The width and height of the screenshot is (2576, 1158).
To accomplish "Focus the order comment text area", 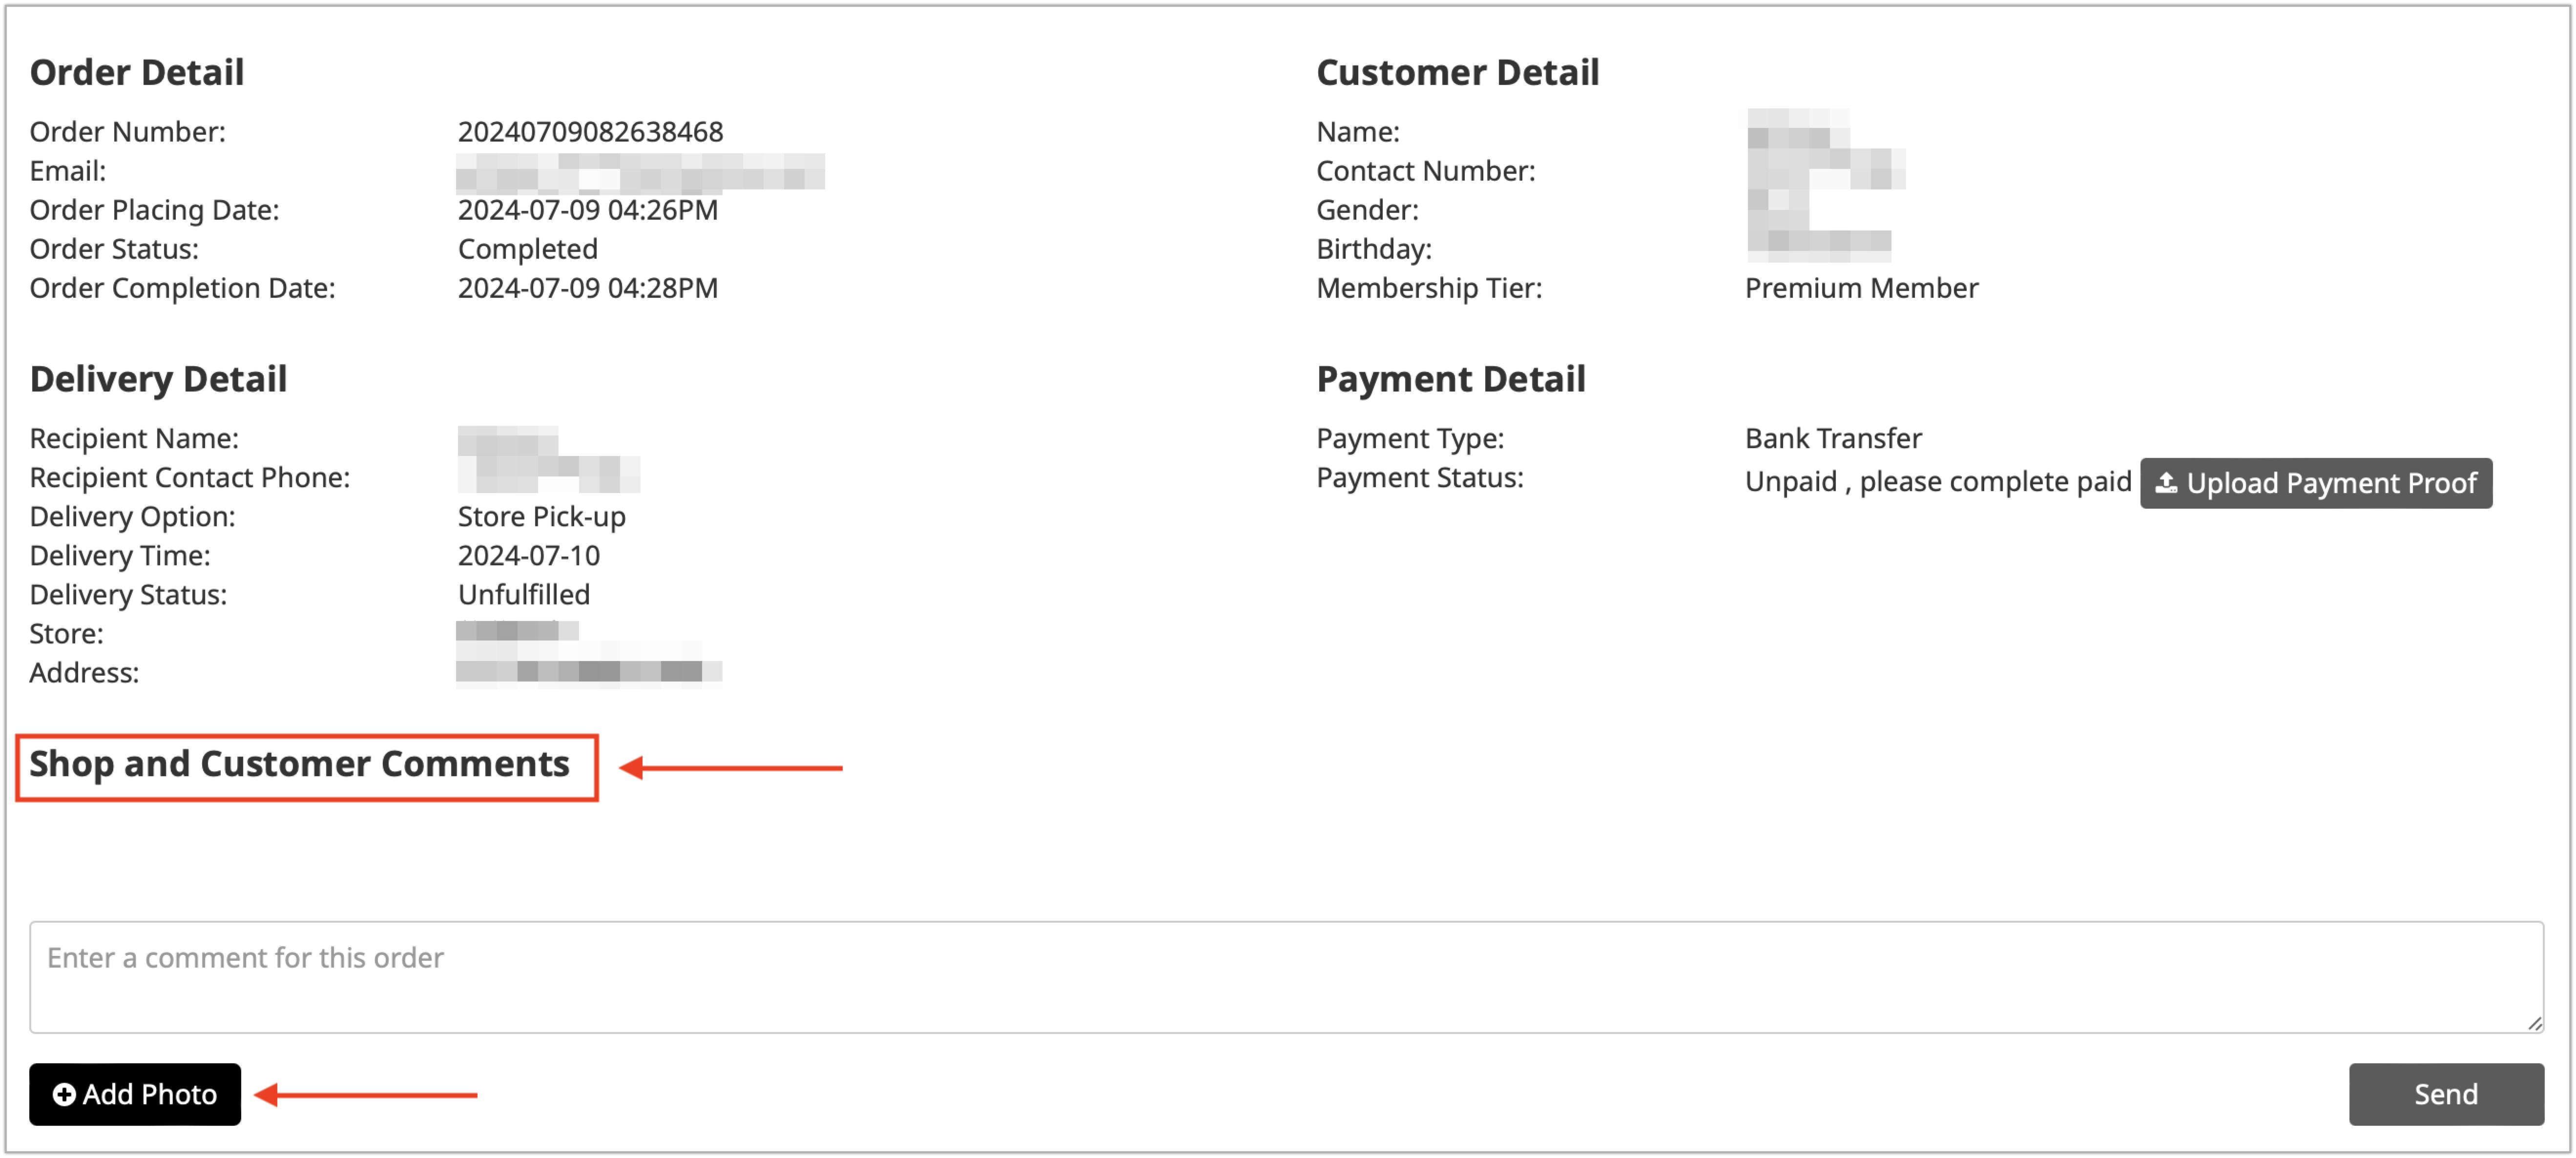I will [1286, 977].
